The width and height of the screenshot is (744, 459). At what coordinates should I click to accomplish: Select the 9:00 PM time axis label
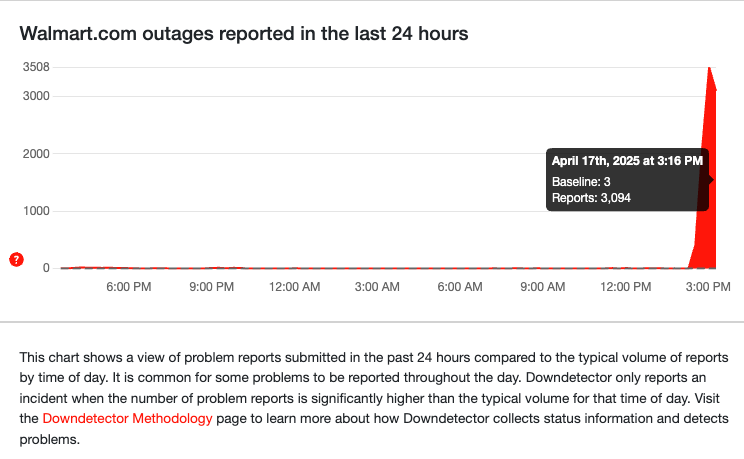tap(211, 287)
